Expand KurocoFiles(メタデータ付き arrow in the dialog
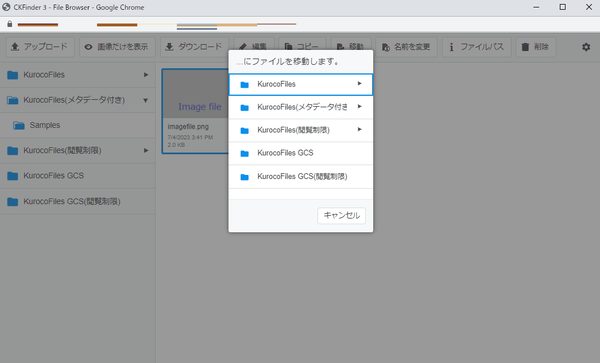 tap(359, 106)
